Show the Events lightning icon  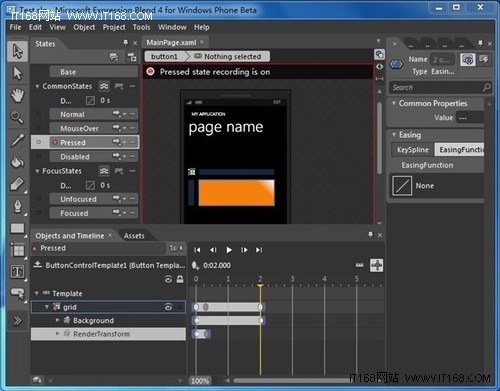point(483,60)
